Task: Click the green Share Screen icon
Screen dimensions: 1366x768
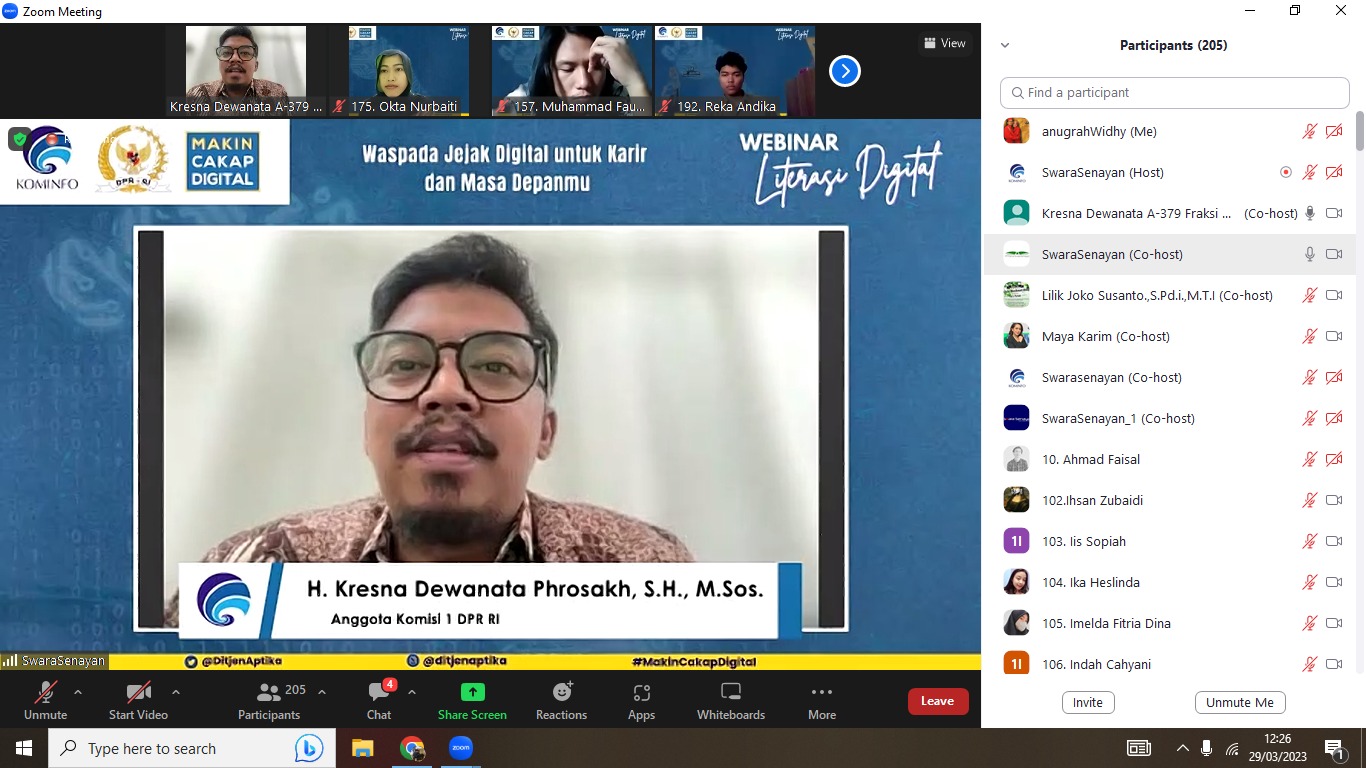Action: coord(472,692)
